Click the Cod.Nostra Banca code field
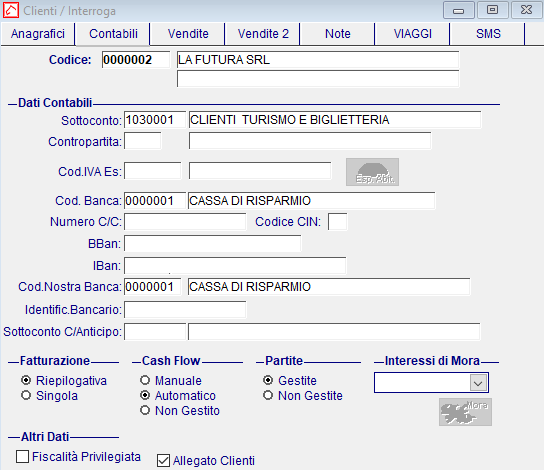Screen dimensions: 544x470 tap(153, 287)
